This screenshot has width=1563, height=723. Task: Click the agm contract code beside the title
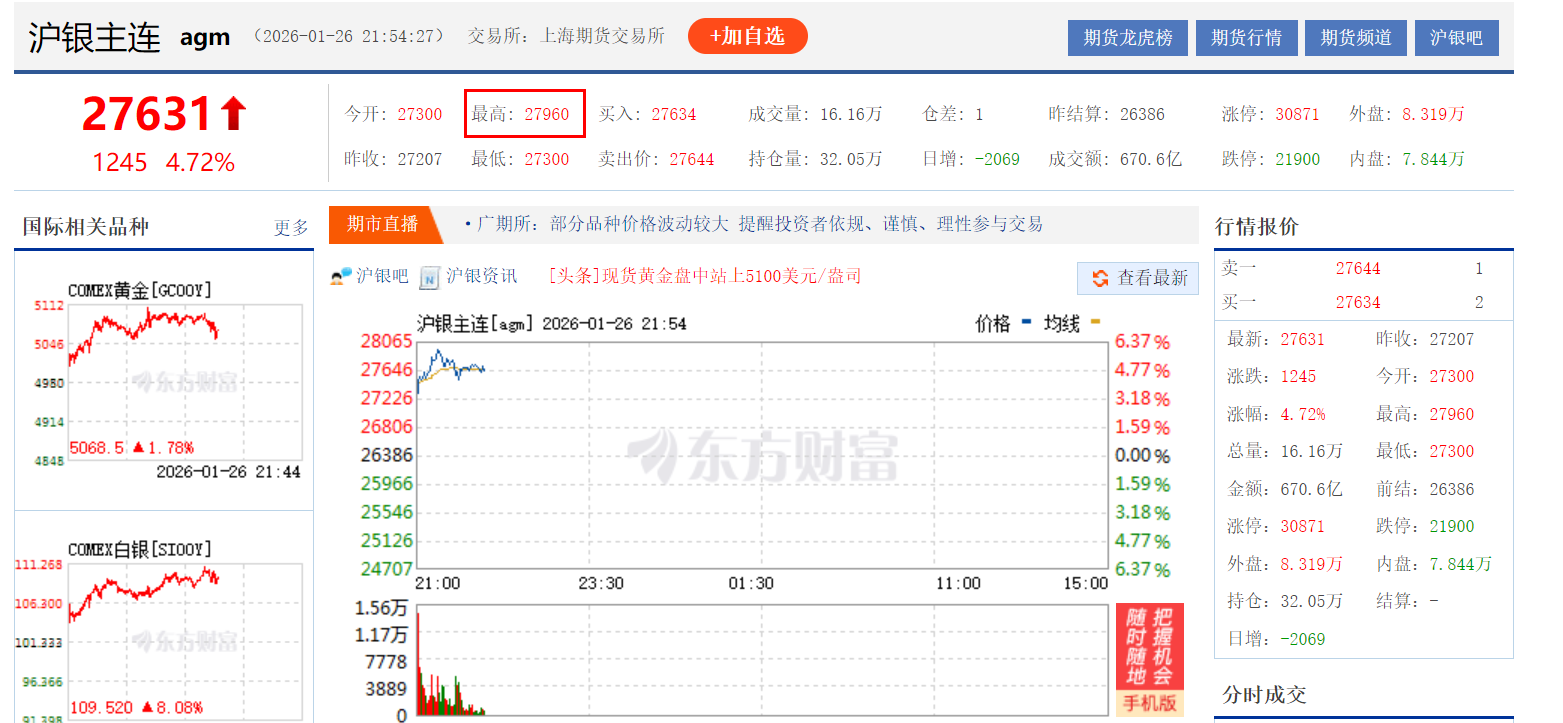pos(205,38)
